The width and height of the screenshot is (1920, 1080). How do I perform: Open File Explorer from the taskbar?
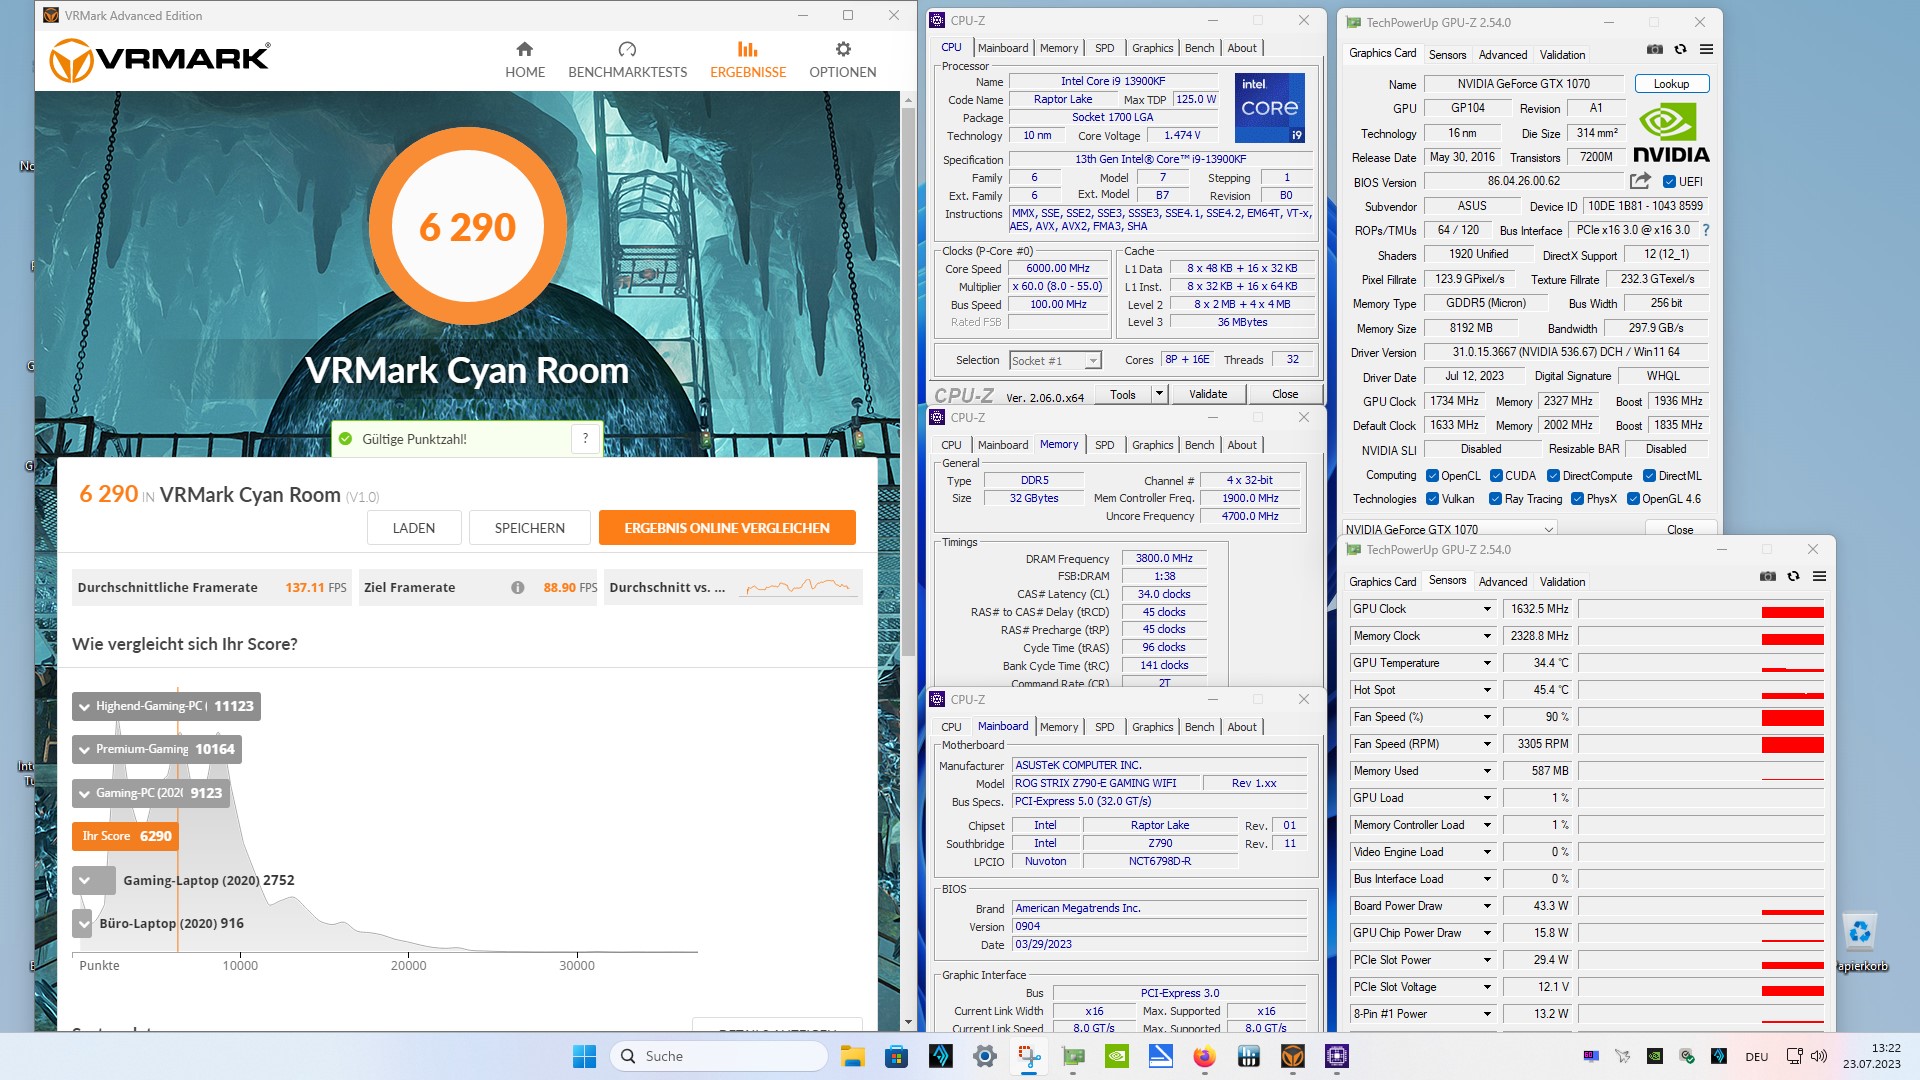852,1056
